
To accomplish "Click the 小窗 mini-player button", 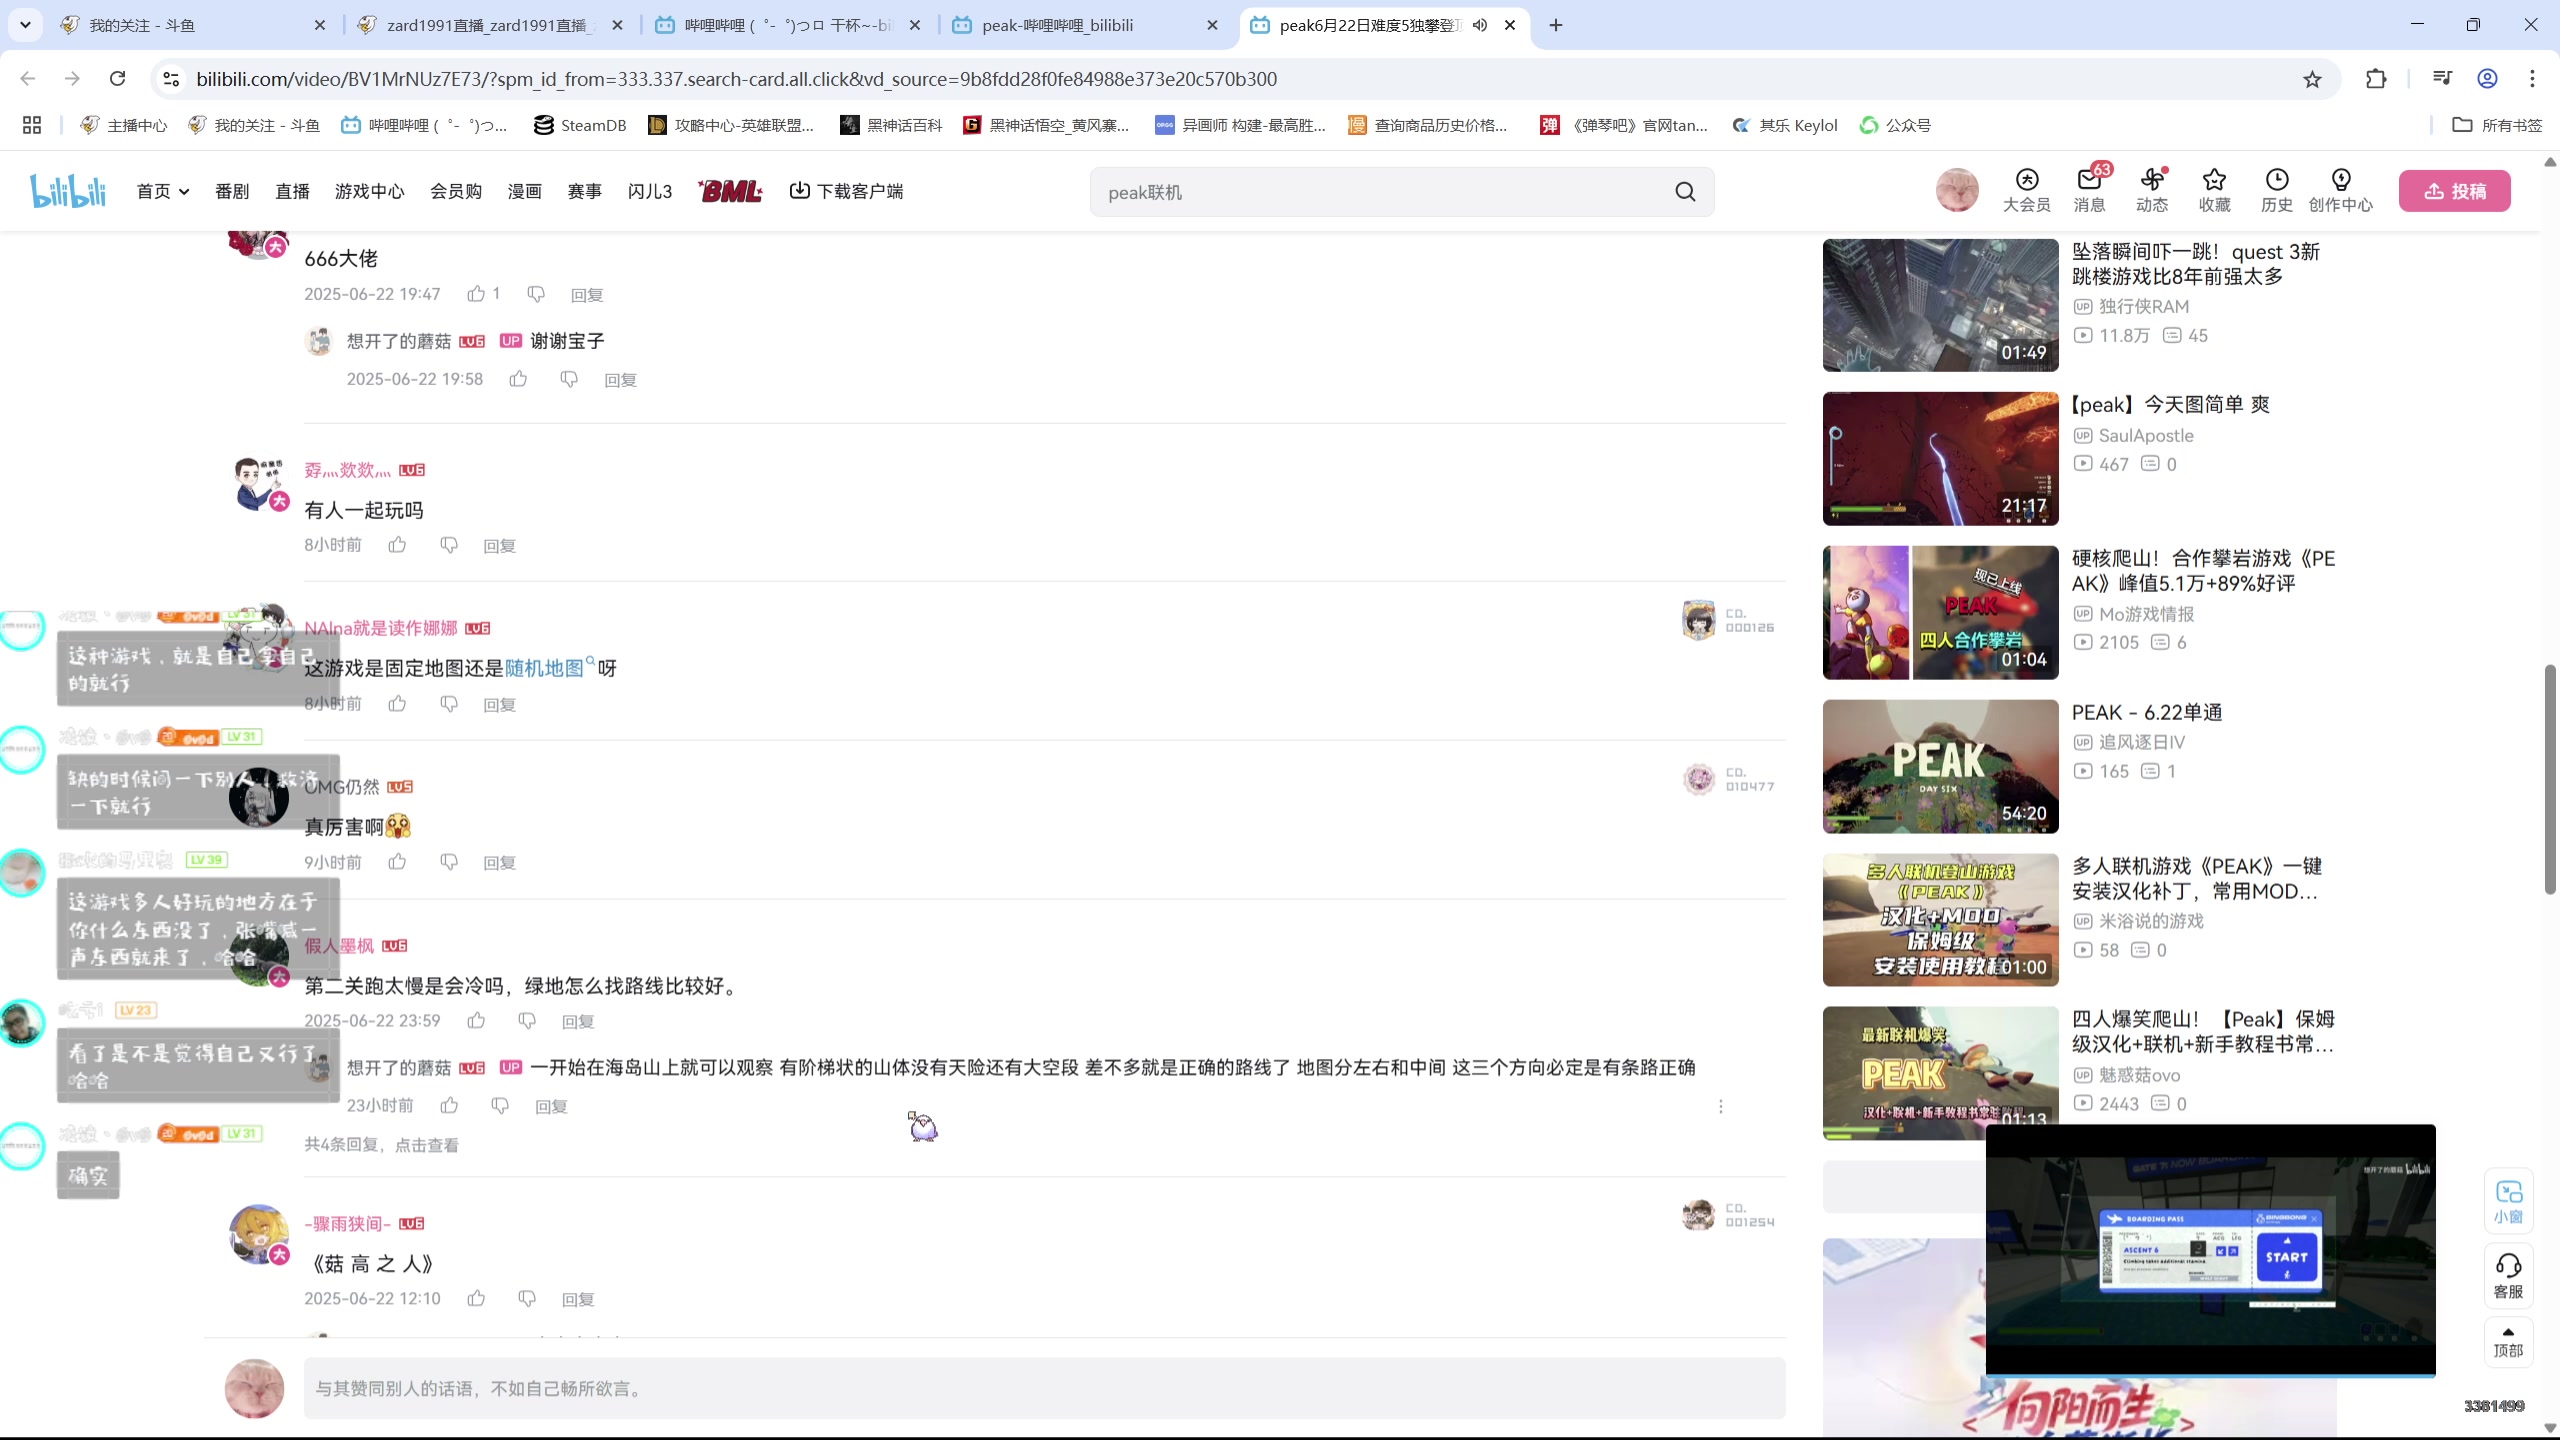I will (2508, 1202).
